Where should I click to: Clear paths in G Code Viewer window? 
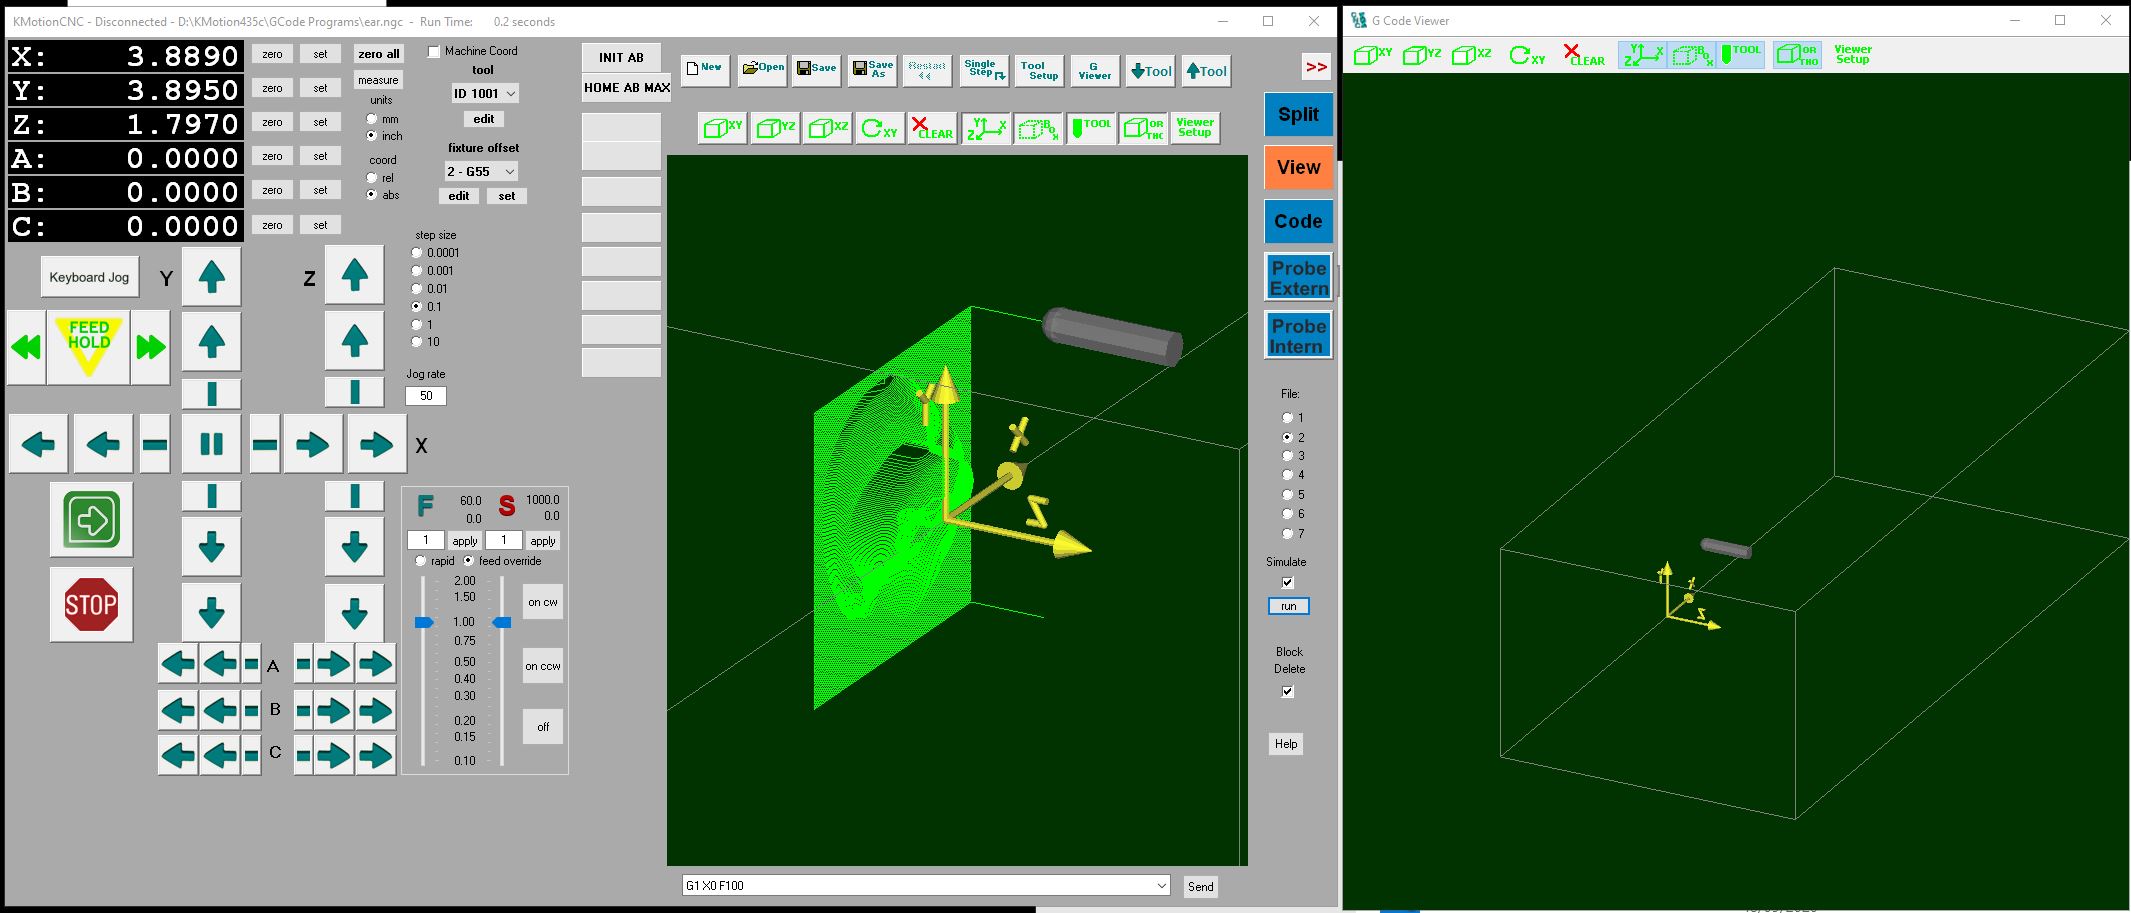pyautogui.click(x=1583, y=55)
